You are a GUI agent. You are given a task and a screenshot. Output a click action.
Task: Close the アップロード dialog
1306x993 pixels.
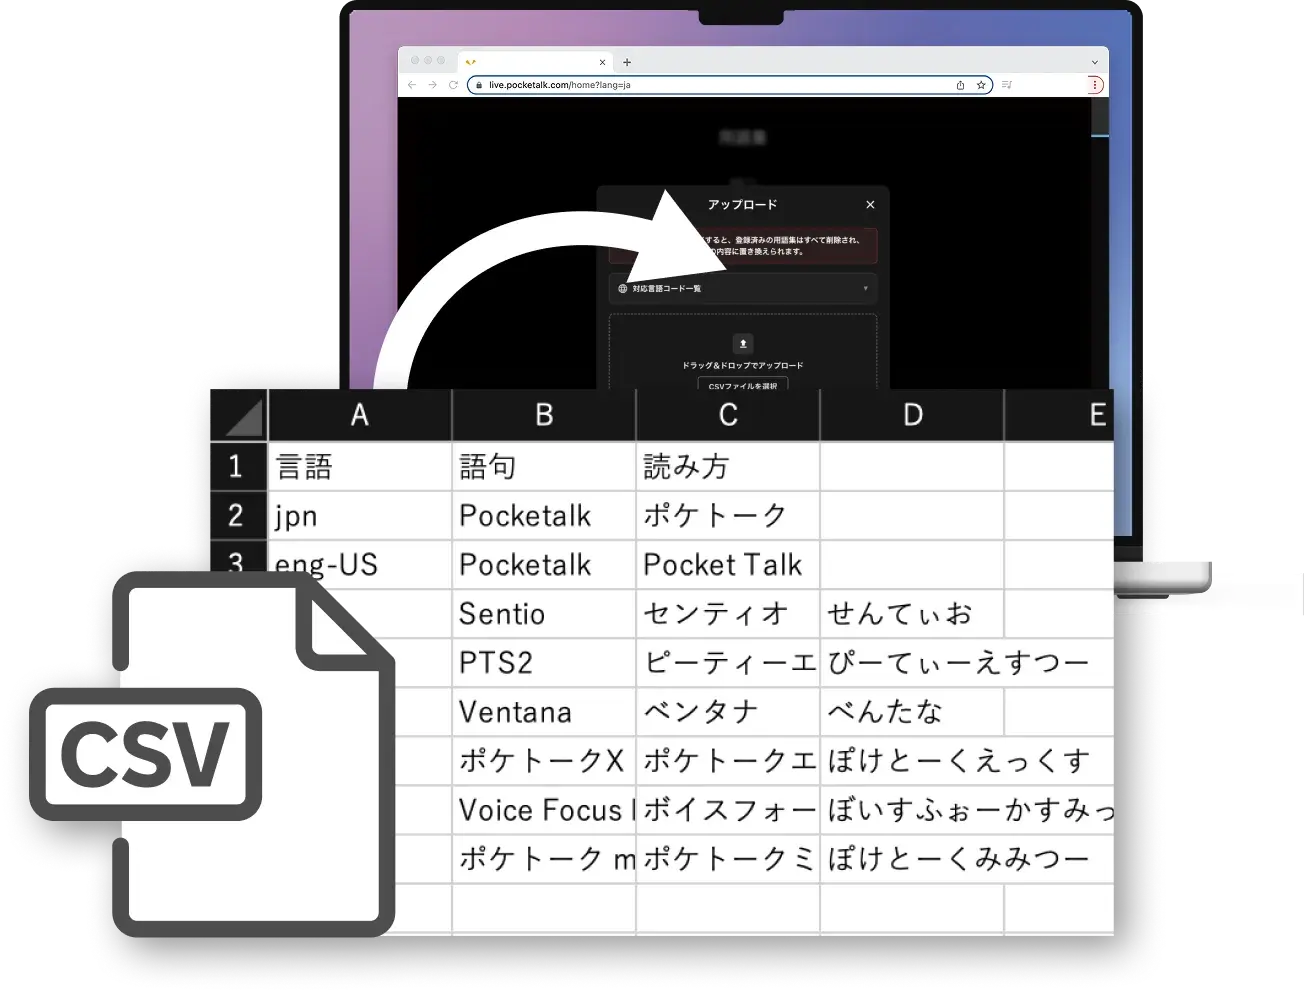[x=870, y=205]
